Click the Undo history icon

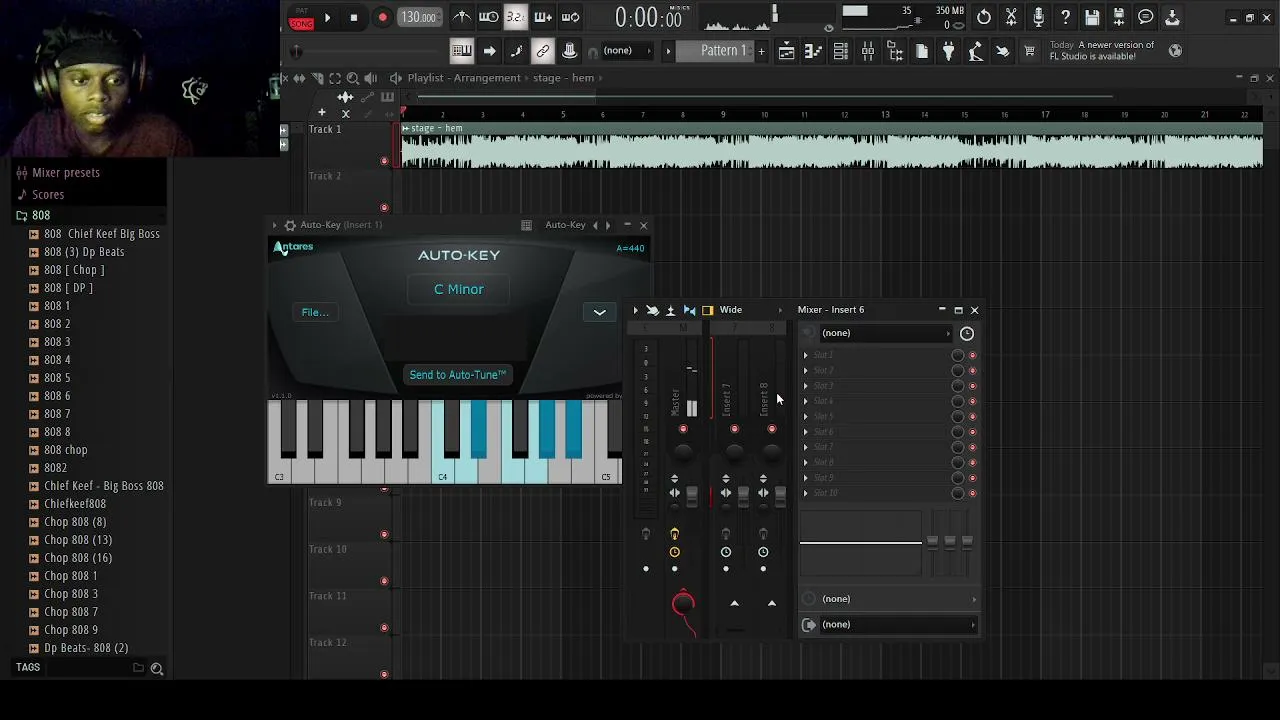pos(984,17)
